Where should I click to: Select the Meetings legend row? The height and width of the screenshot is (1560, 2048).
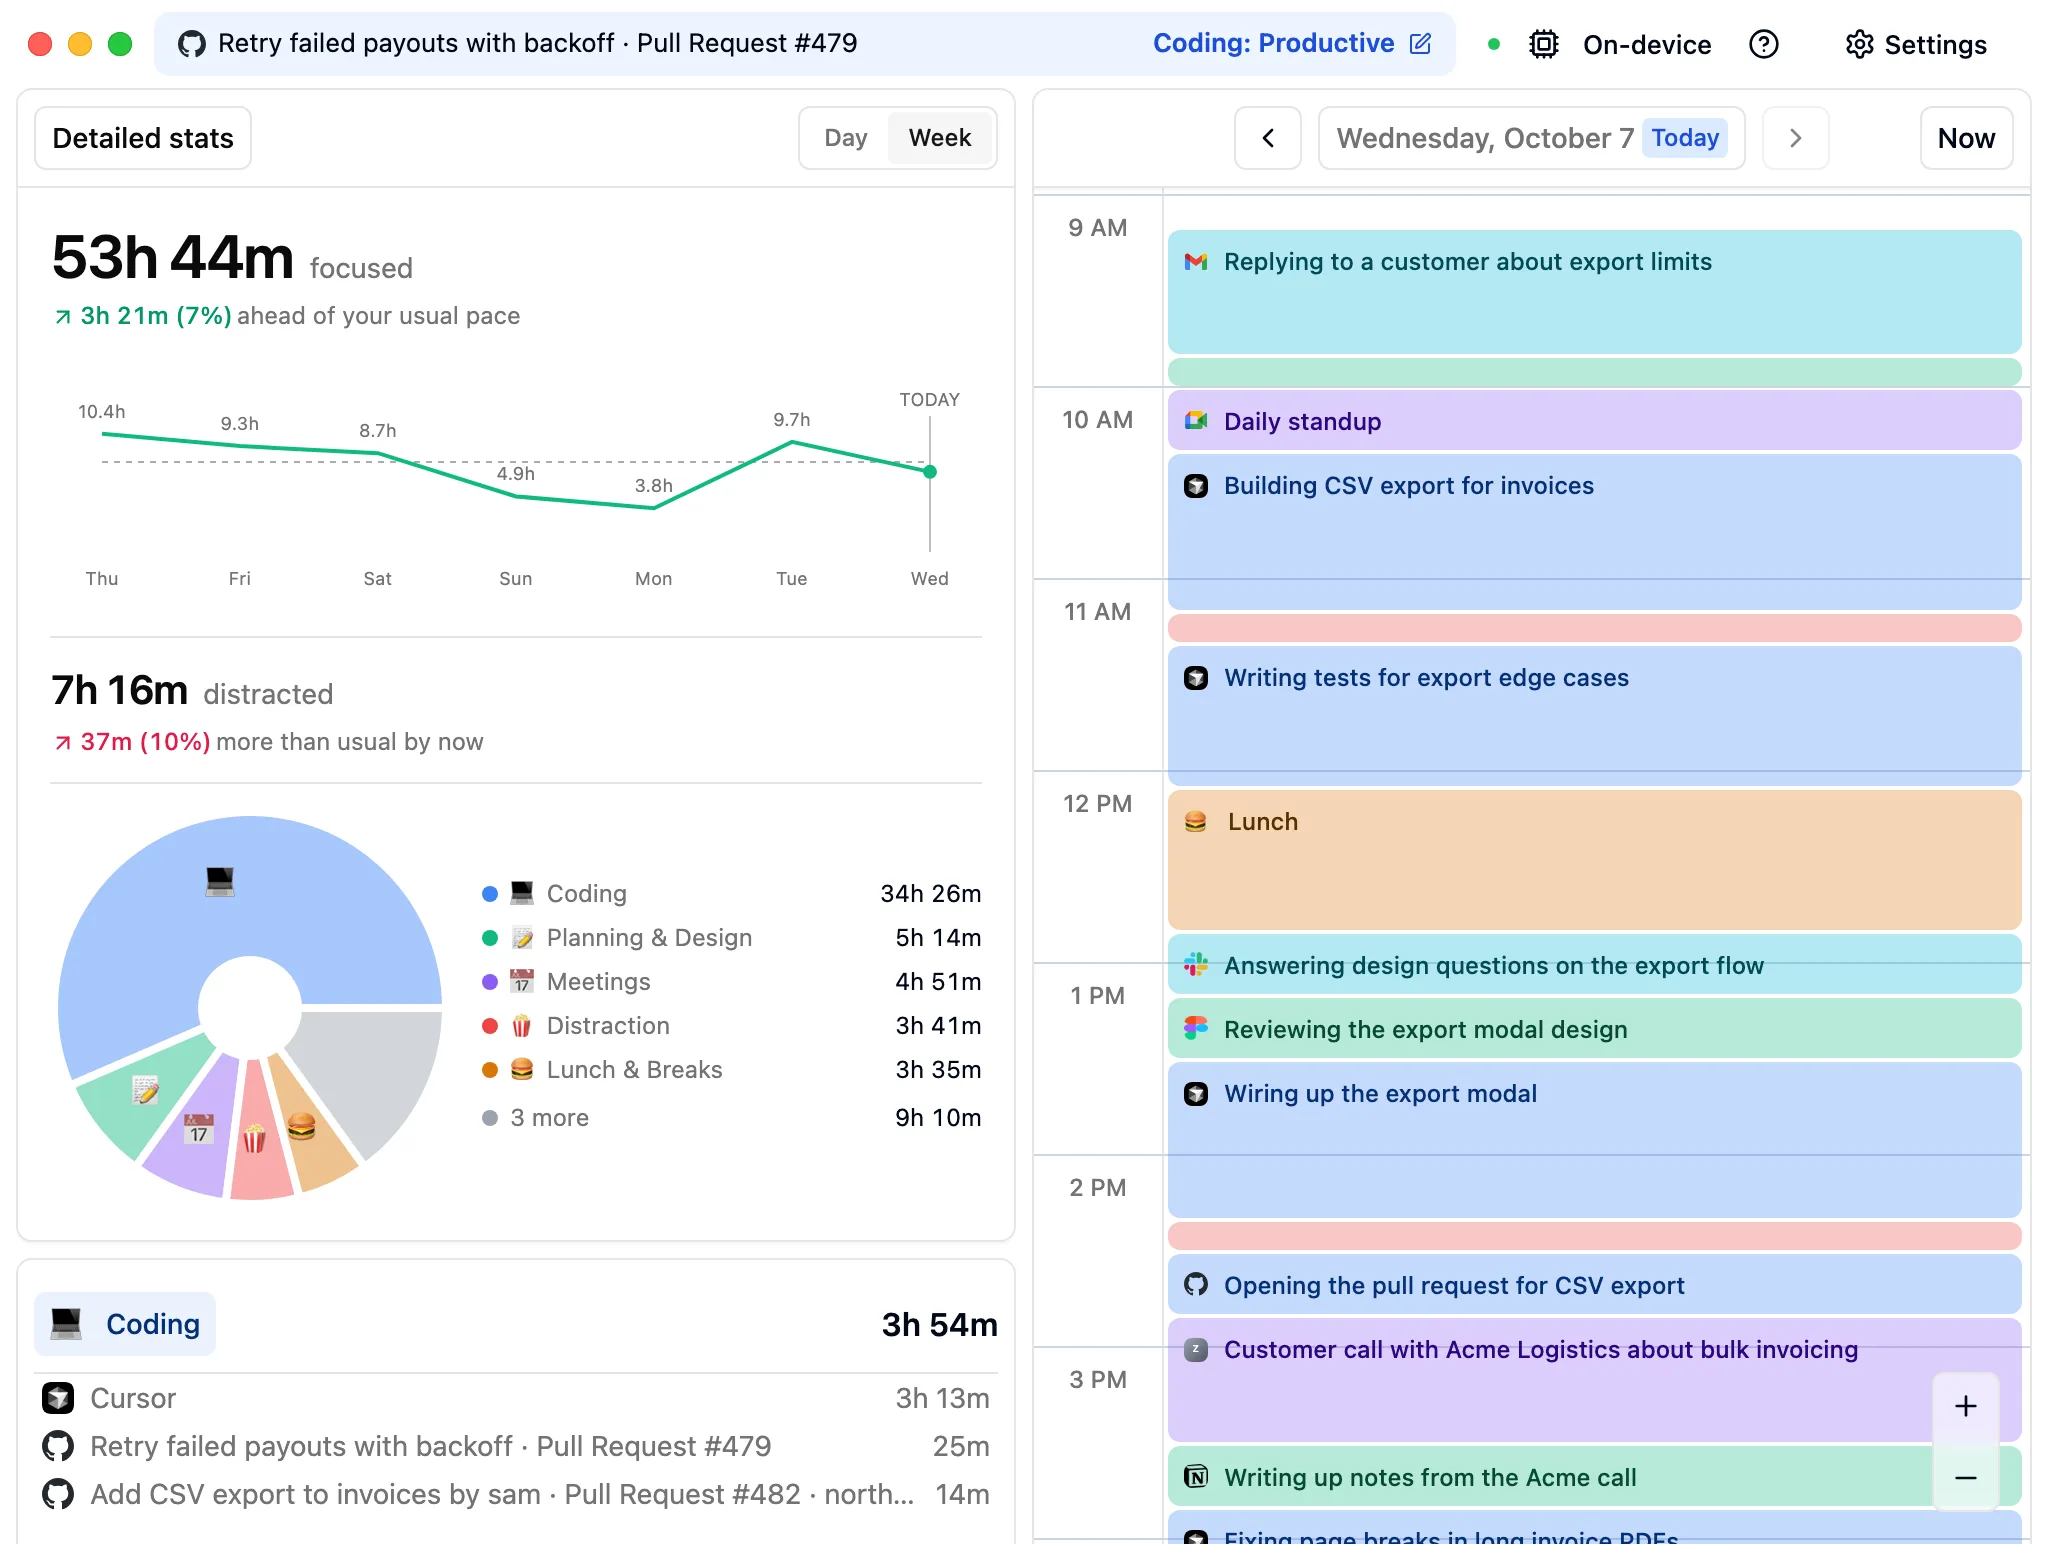731,982
